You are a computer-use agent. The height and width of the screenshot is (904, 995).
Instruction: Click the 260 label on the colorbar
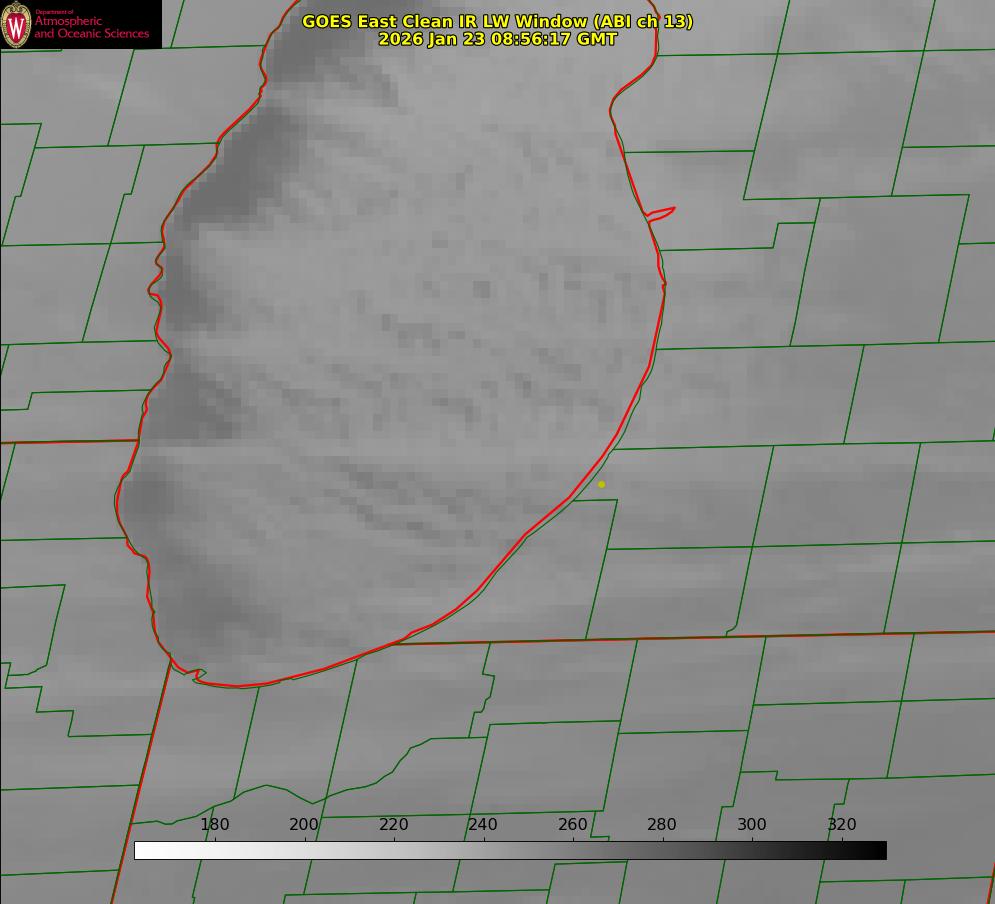click(572, 824)
